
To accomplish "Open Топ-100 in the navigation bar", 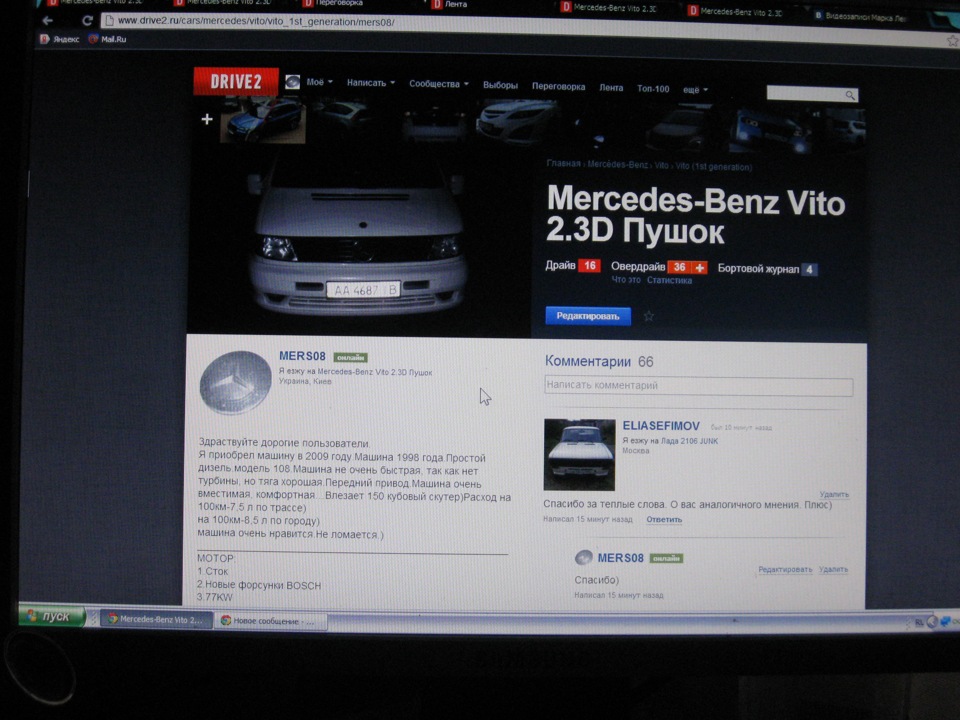I will (x=653, y=89).
